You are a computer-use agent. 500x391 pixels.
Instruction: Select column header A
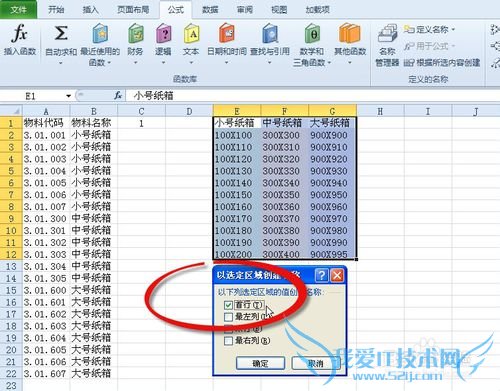(x=46, y=111)
